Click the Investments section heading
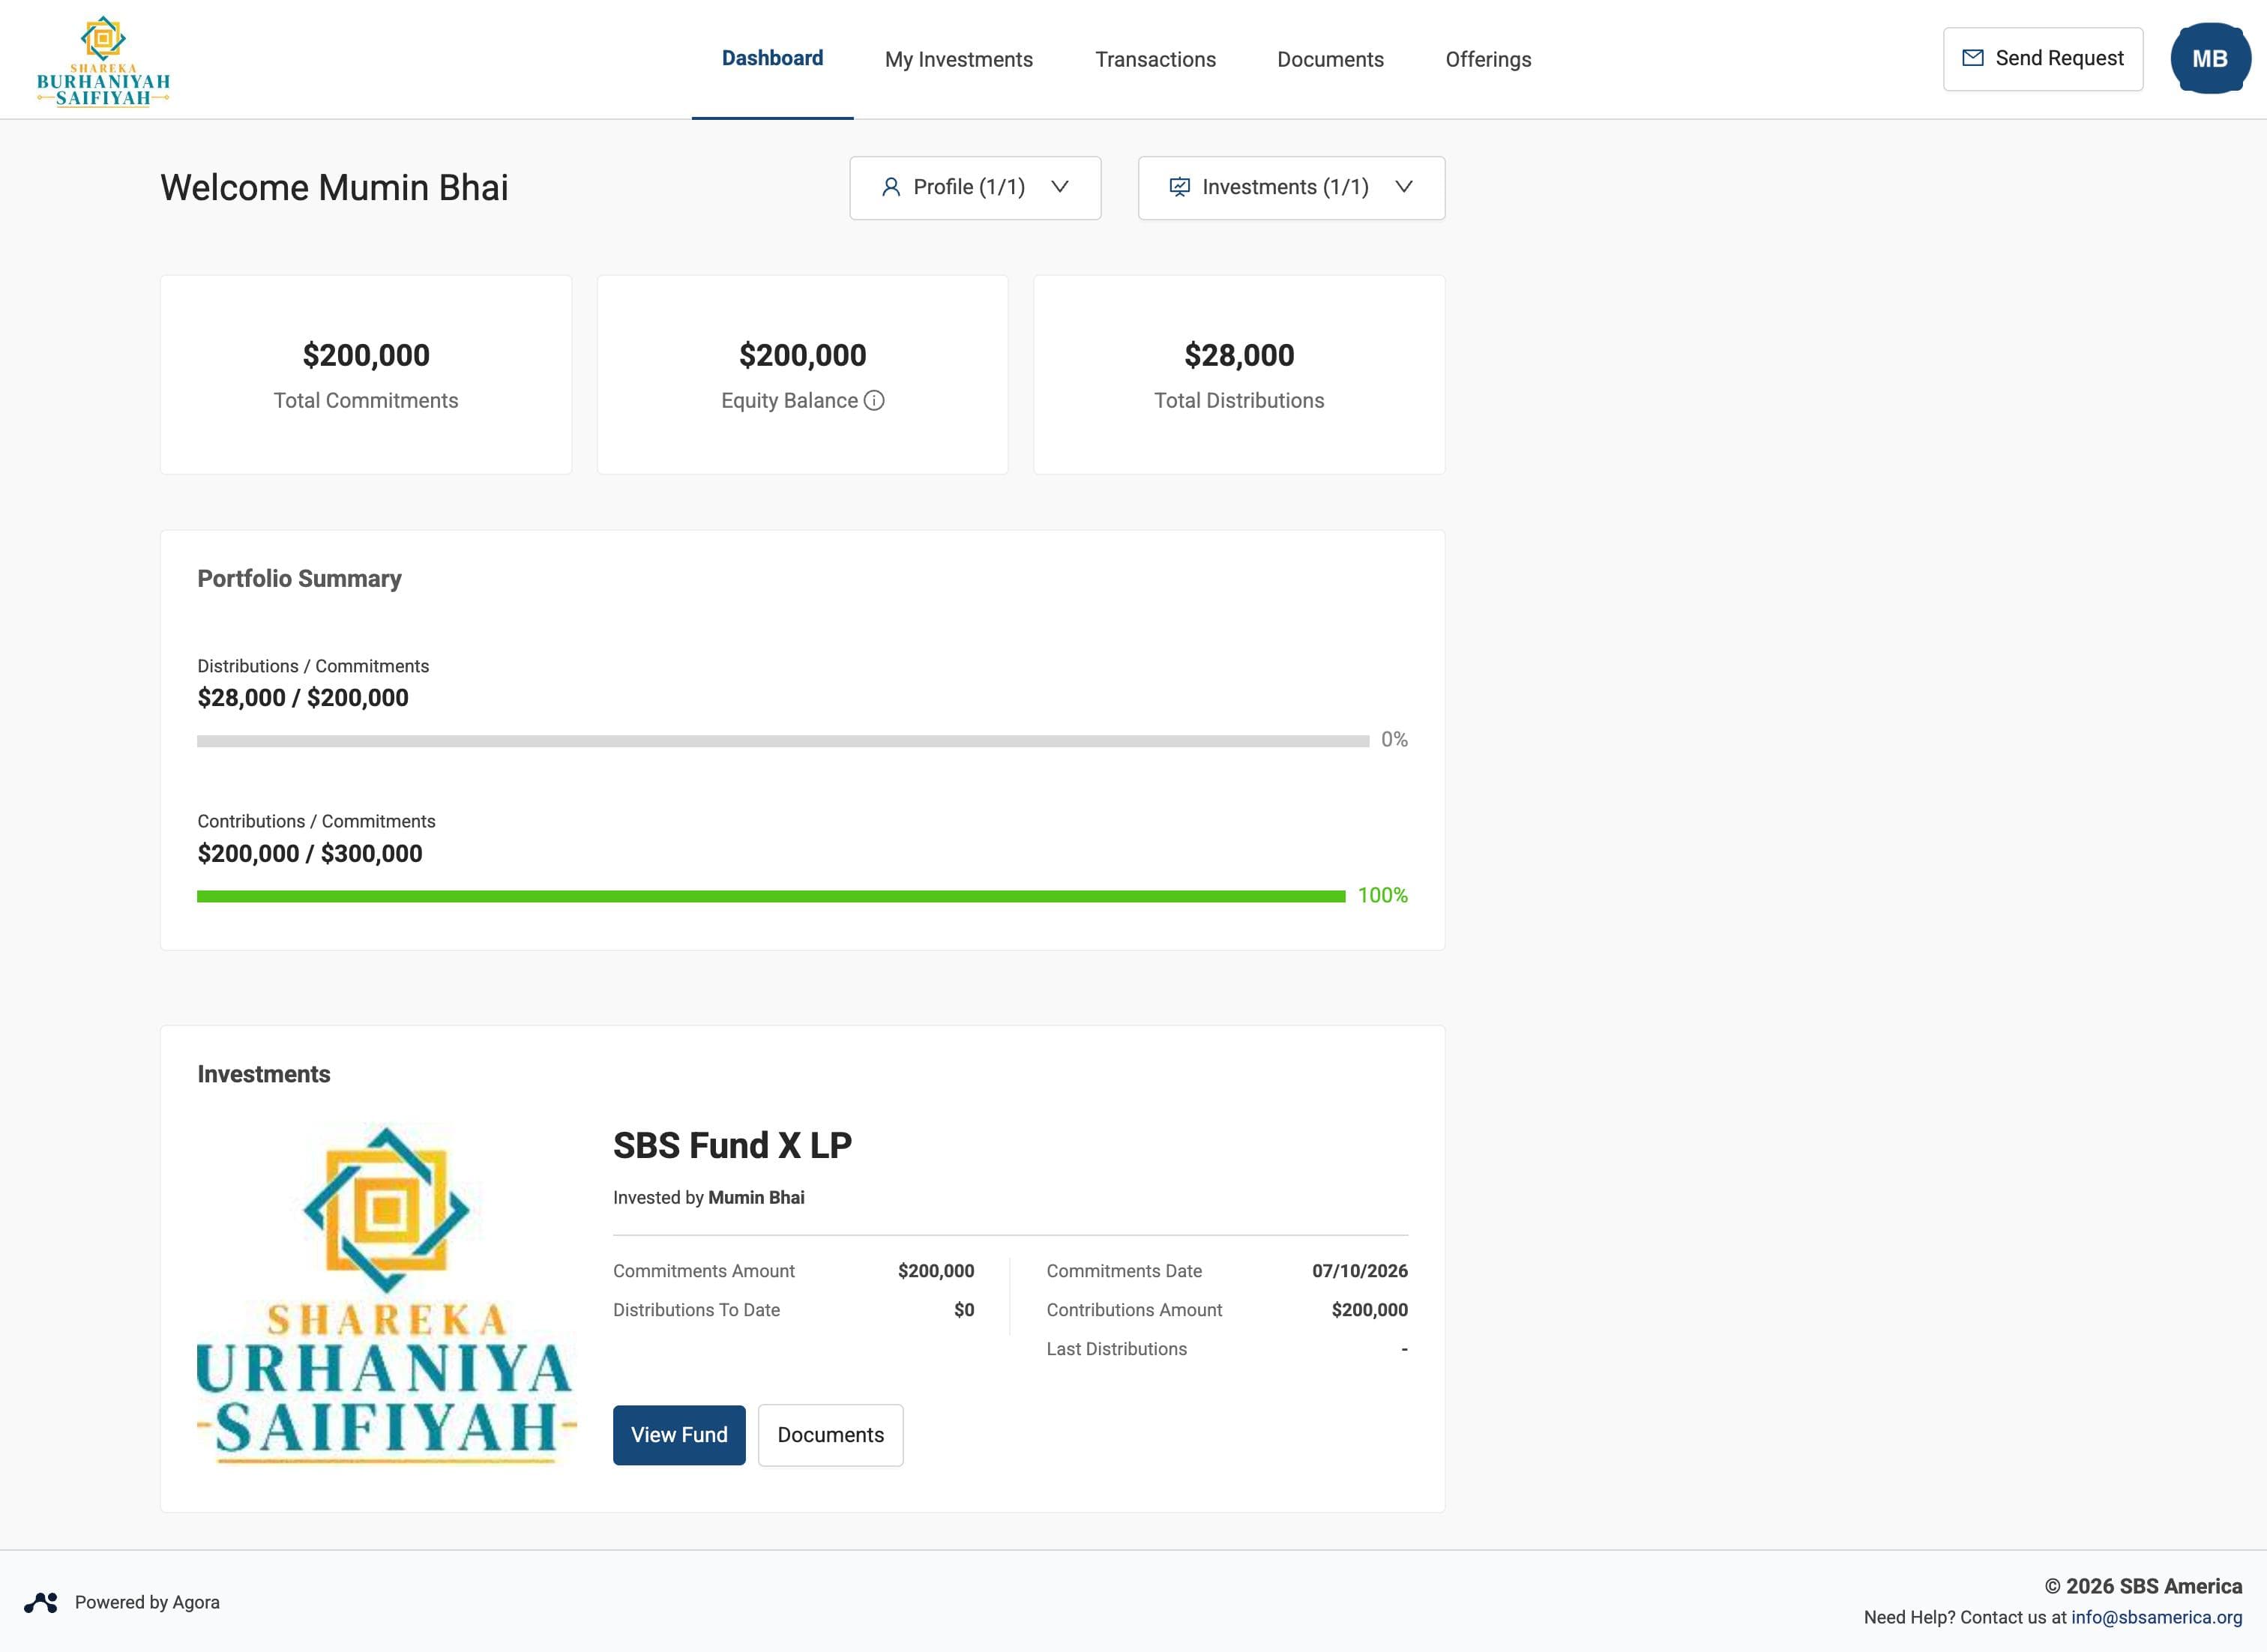The width and height of the screenshot is (2267, 1652). (264, 1074)
